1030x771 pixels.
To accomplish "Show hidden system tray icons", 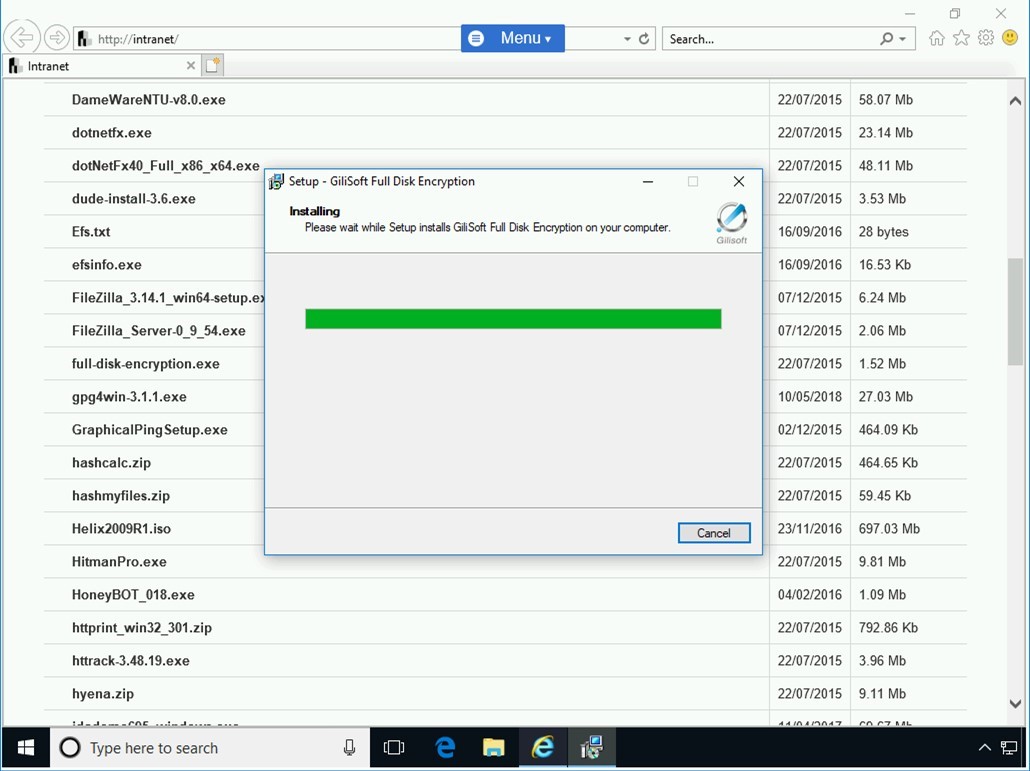I will 984,747.
